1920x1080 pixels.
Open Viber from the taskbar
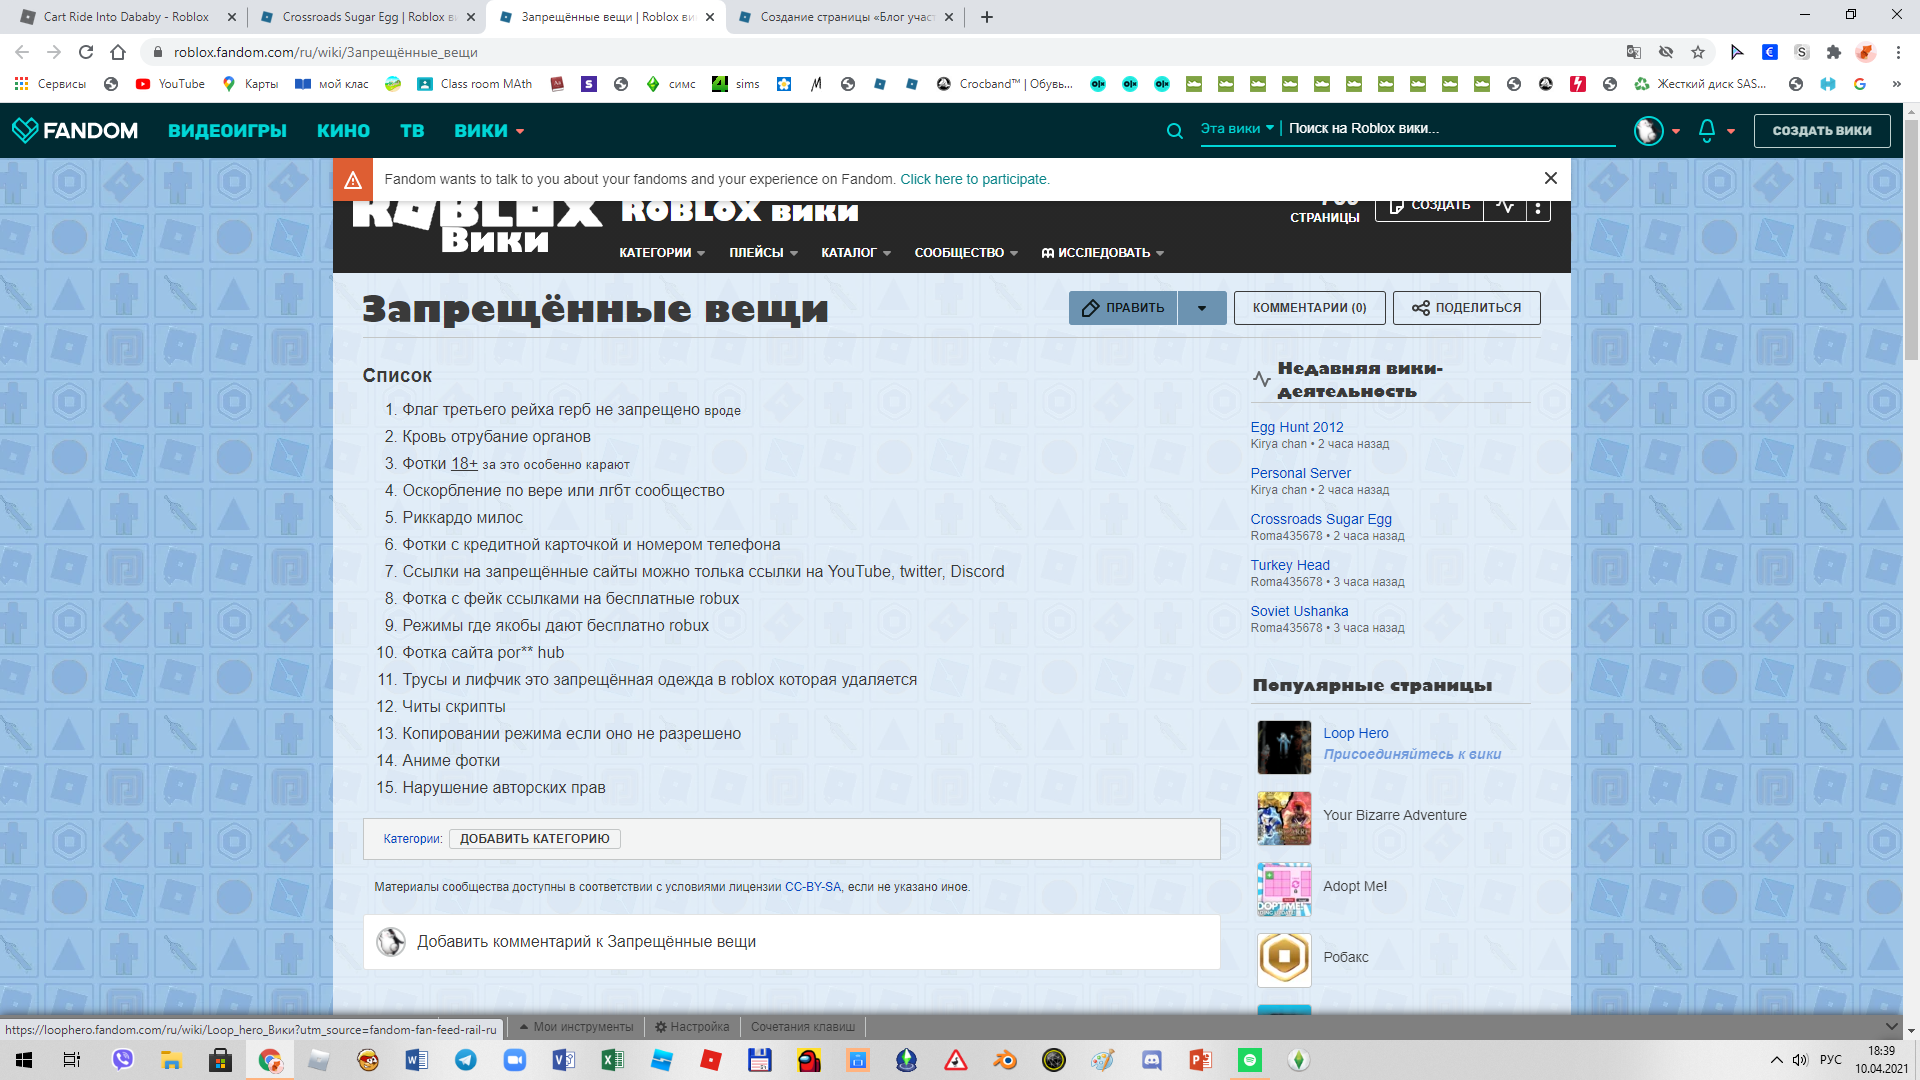123,1060
